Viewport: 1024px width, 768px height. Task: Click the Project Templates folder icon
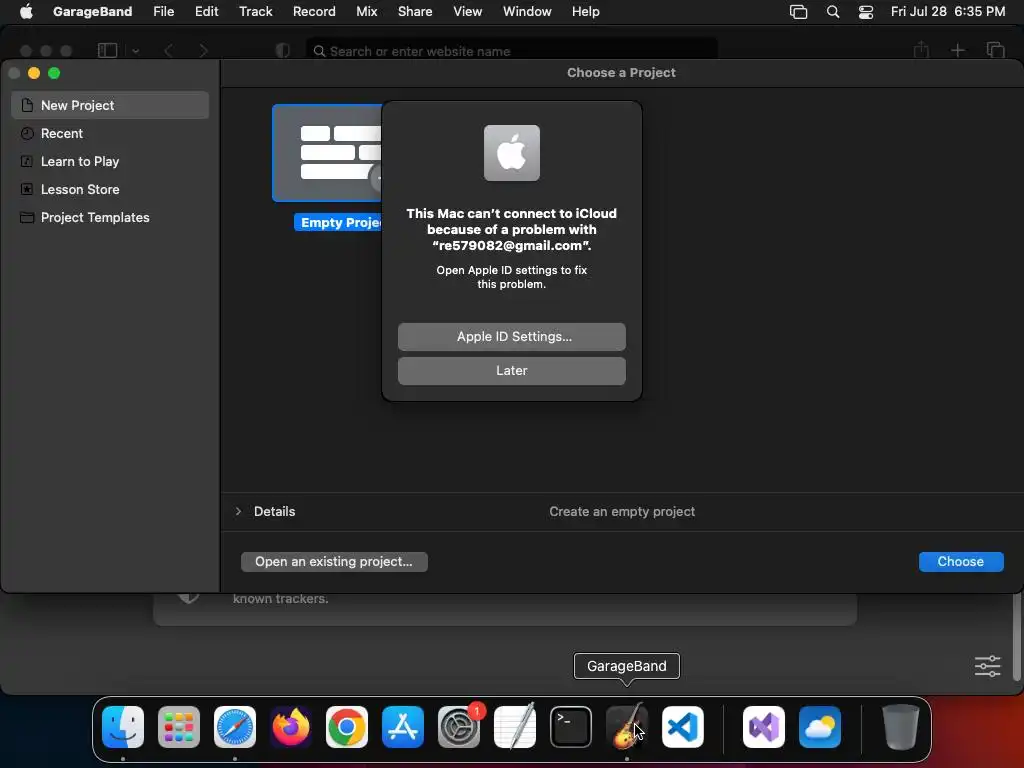coord(27,217)
